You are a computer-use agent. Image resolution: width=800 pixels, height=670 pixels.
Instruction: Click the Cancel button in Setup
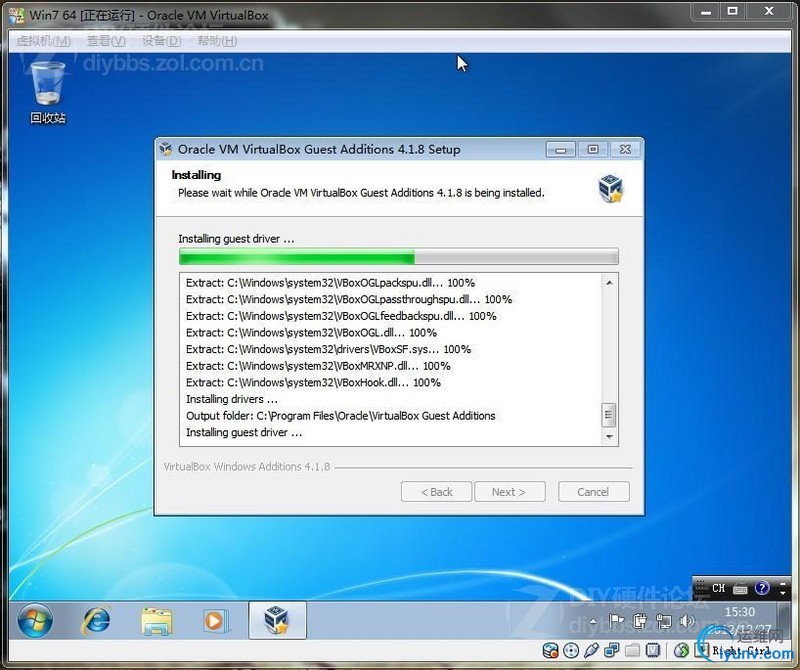click(593, 492)
